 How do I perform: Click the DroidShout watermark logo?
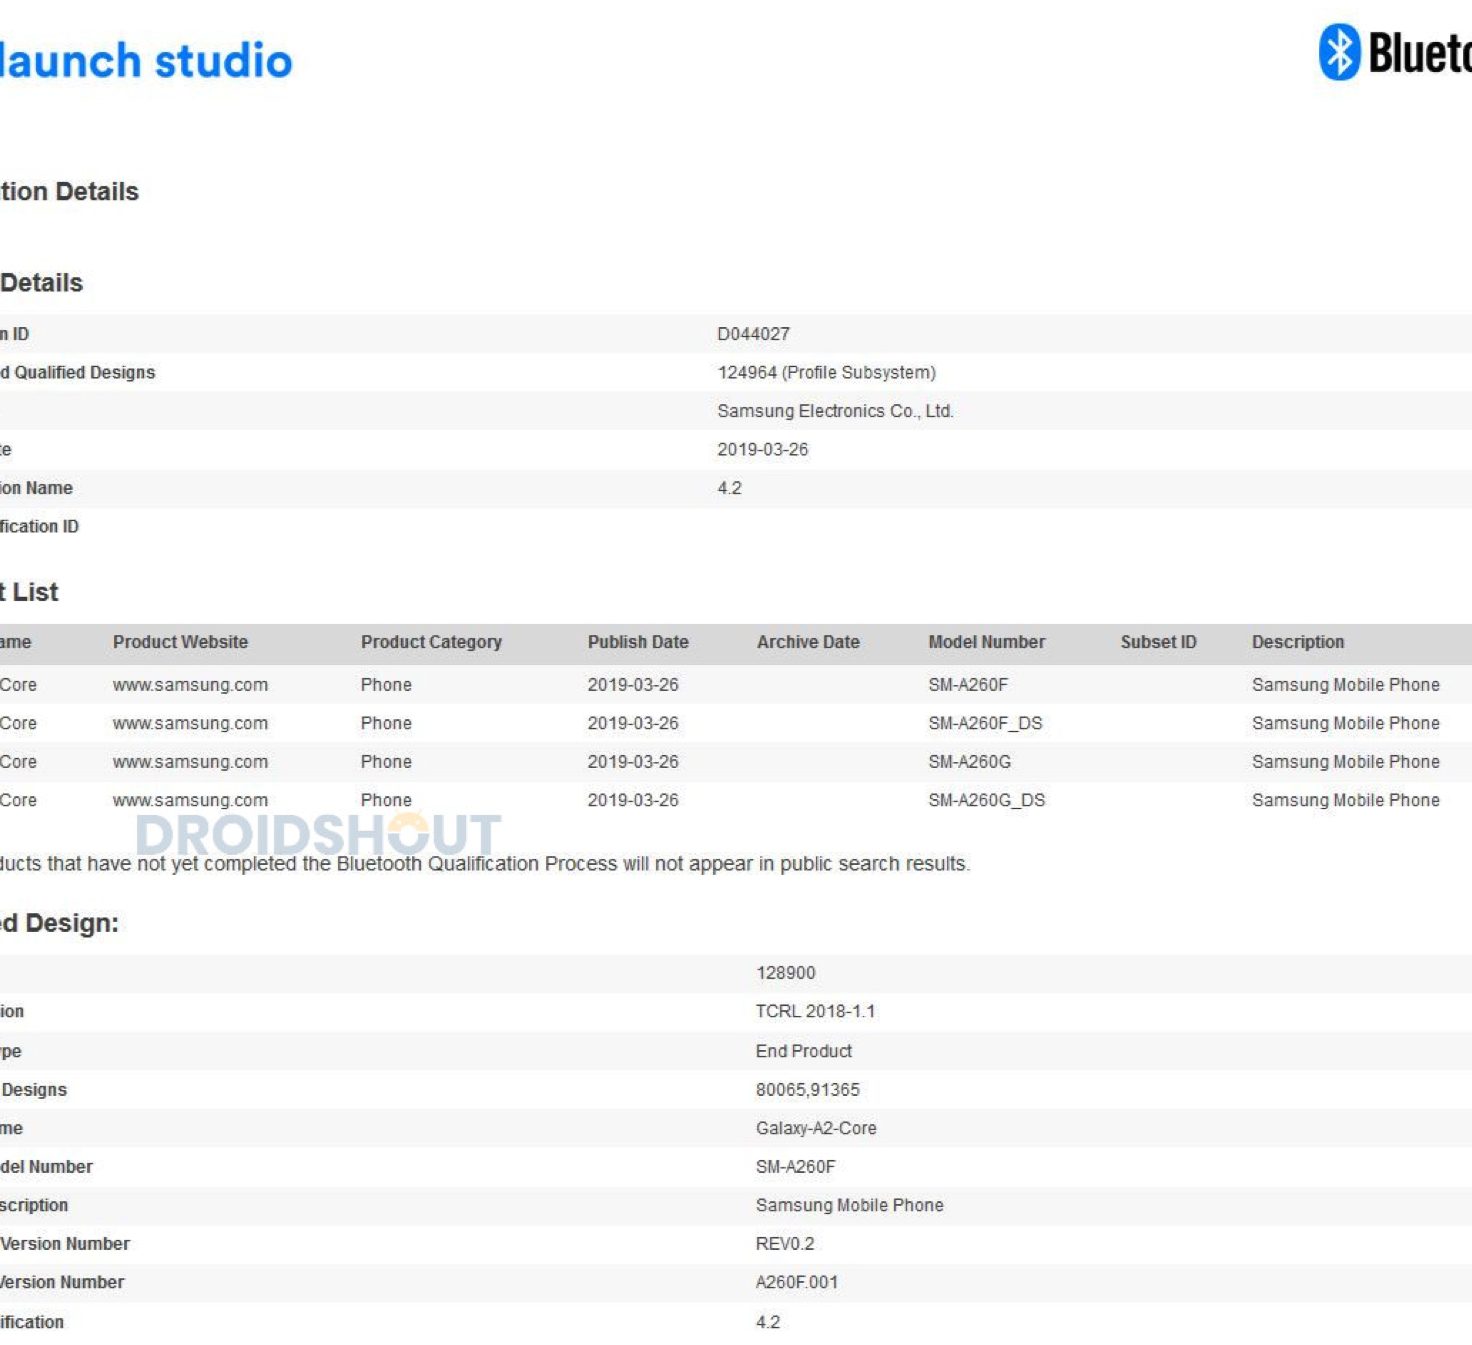pos(318,834)
